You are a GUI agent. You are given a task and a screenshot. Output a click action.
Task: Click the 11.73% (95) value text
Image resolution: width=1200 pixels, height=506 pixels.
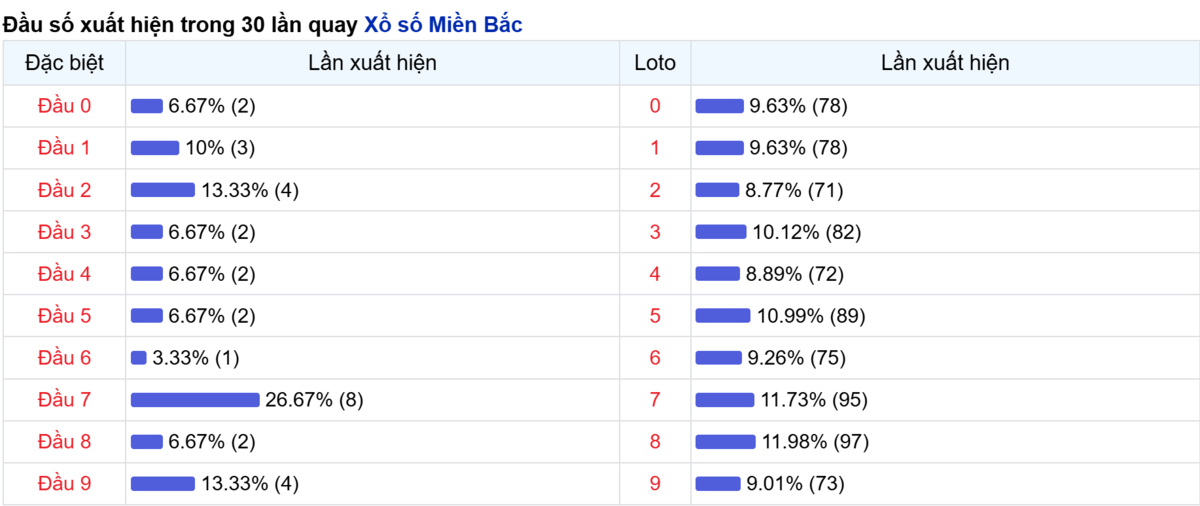click(814, 400)
